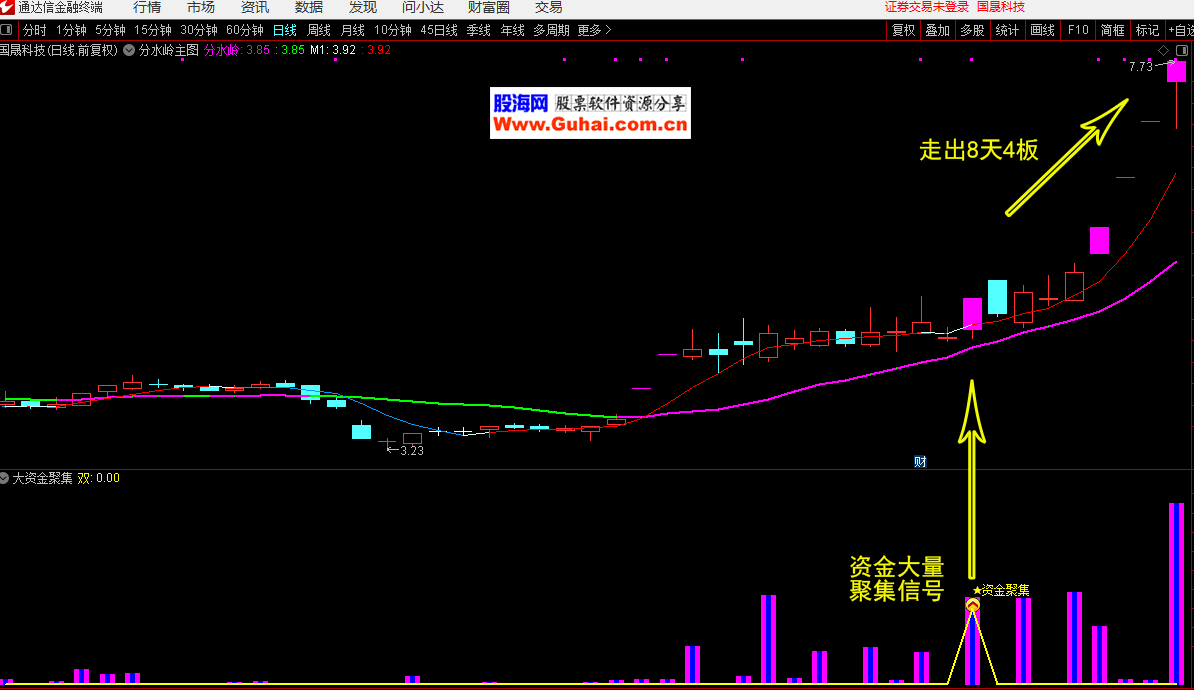1194x690 pixels.
Task: Open the 行情 menu
Action: [147, 7]
